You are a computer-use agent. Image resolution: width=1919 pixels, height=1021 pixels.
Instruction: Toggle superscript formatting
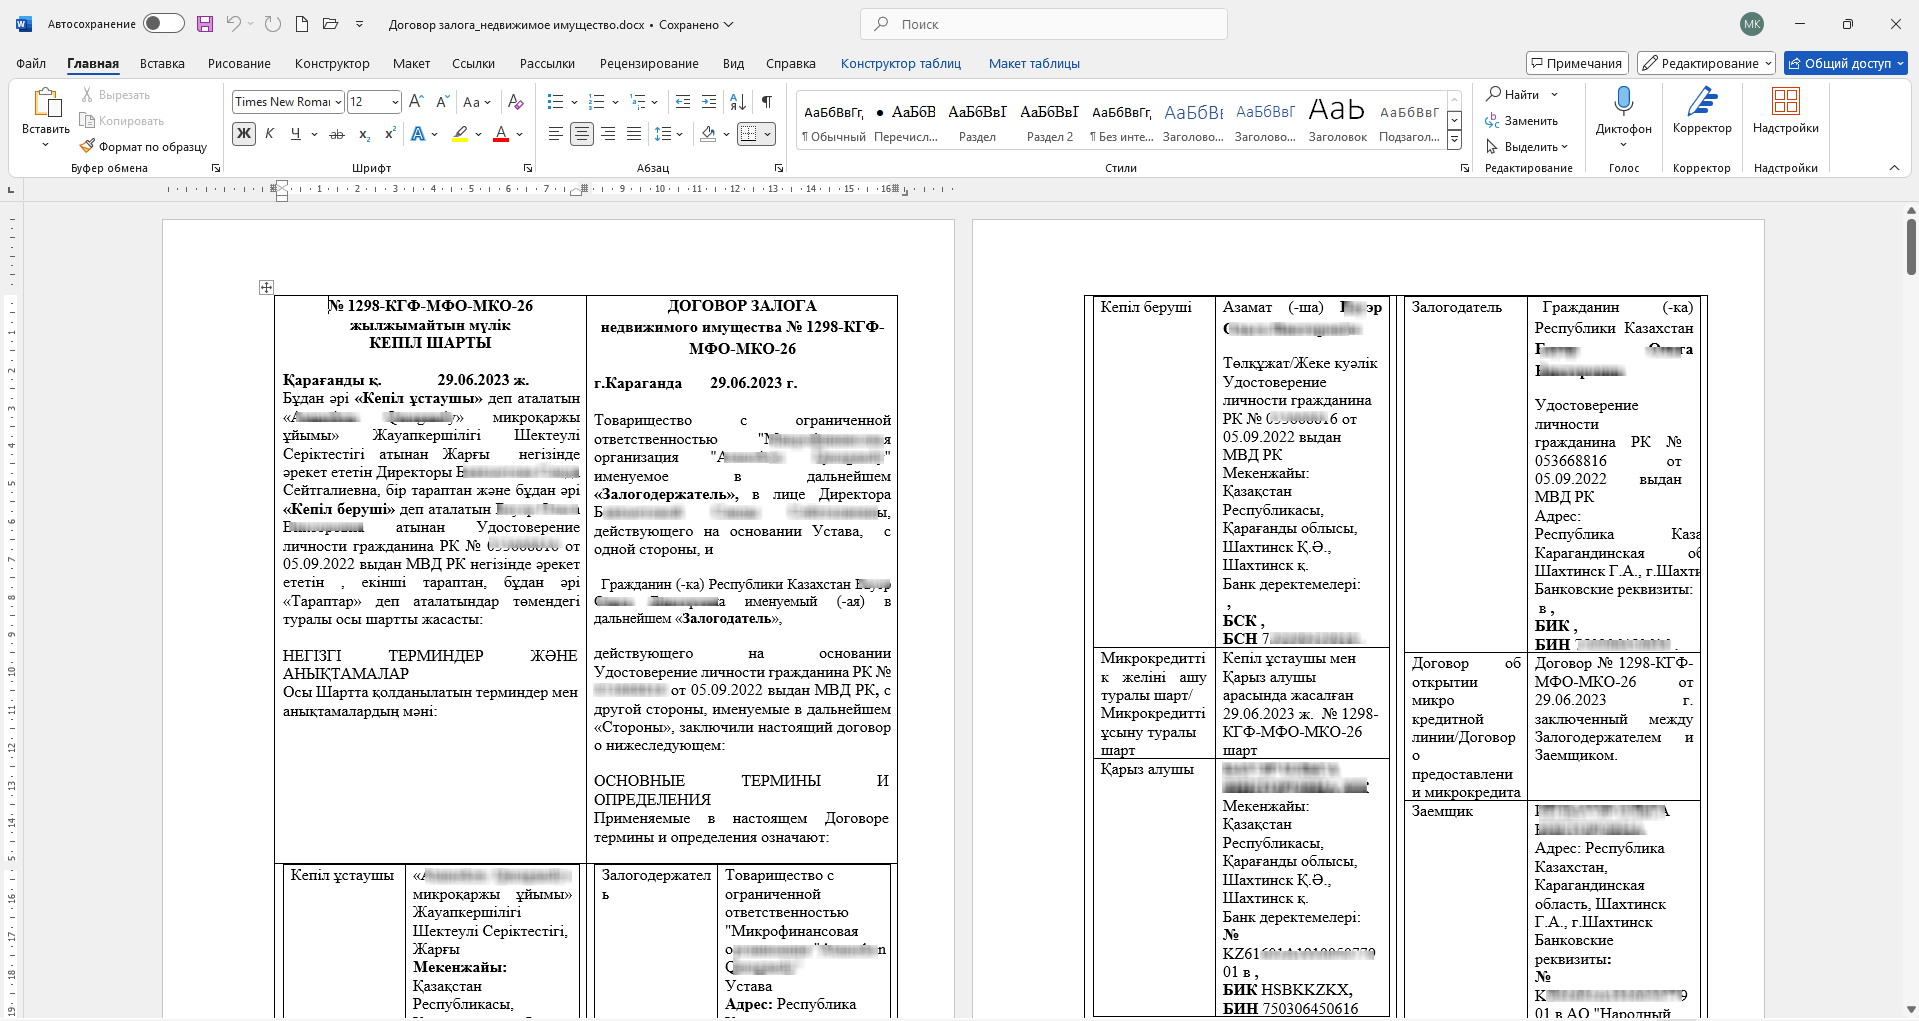coord(390,134)
